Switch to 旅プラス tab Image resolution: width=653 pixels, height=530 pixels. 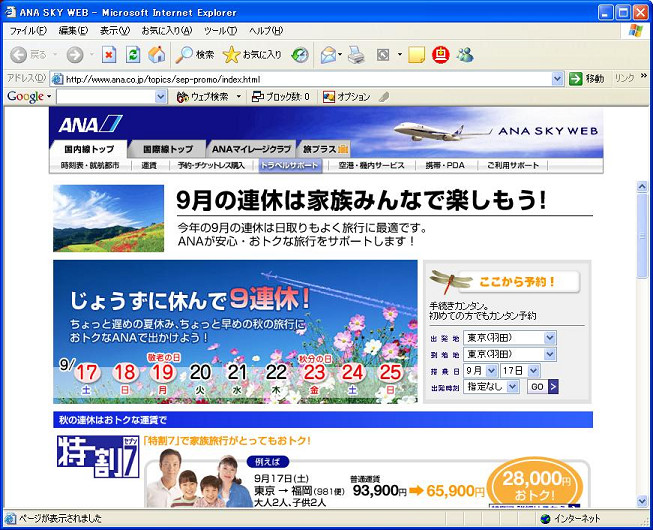click(x=325, y=149)
